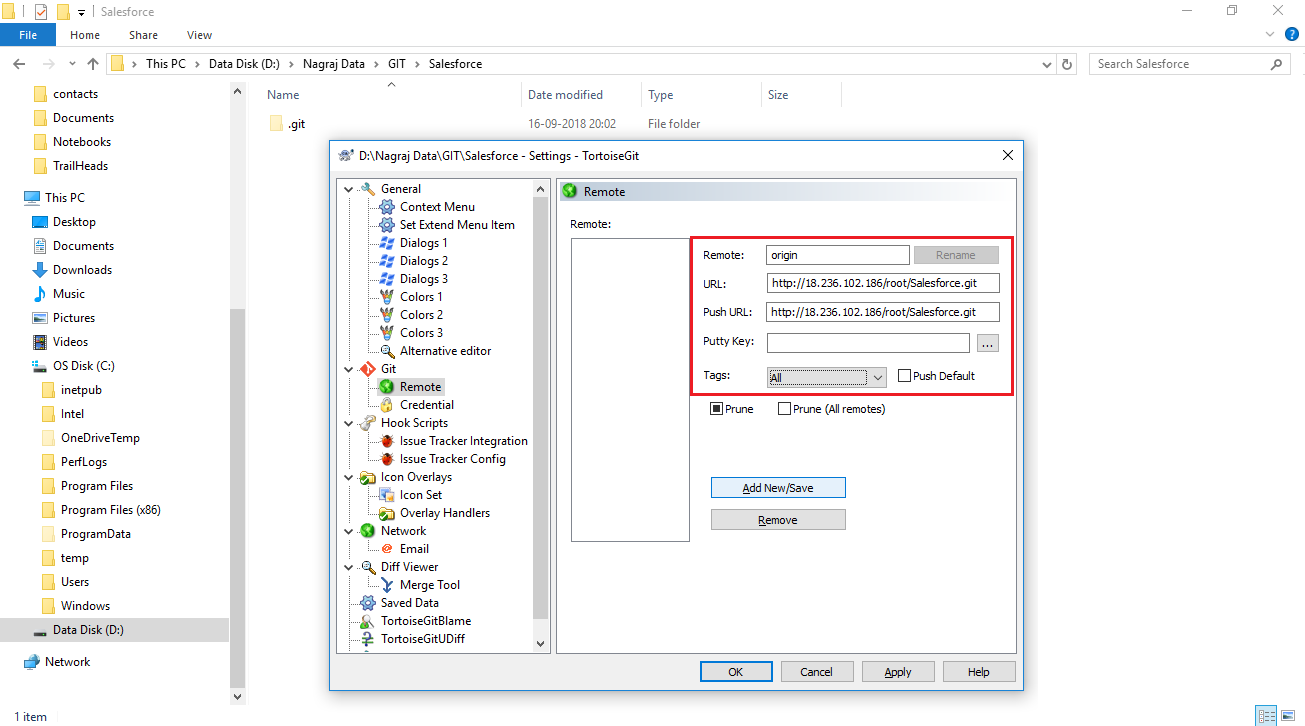The width and height of the screenshot is (1305, 726).
Task: Click the Remove button
Action: [778, 520]
